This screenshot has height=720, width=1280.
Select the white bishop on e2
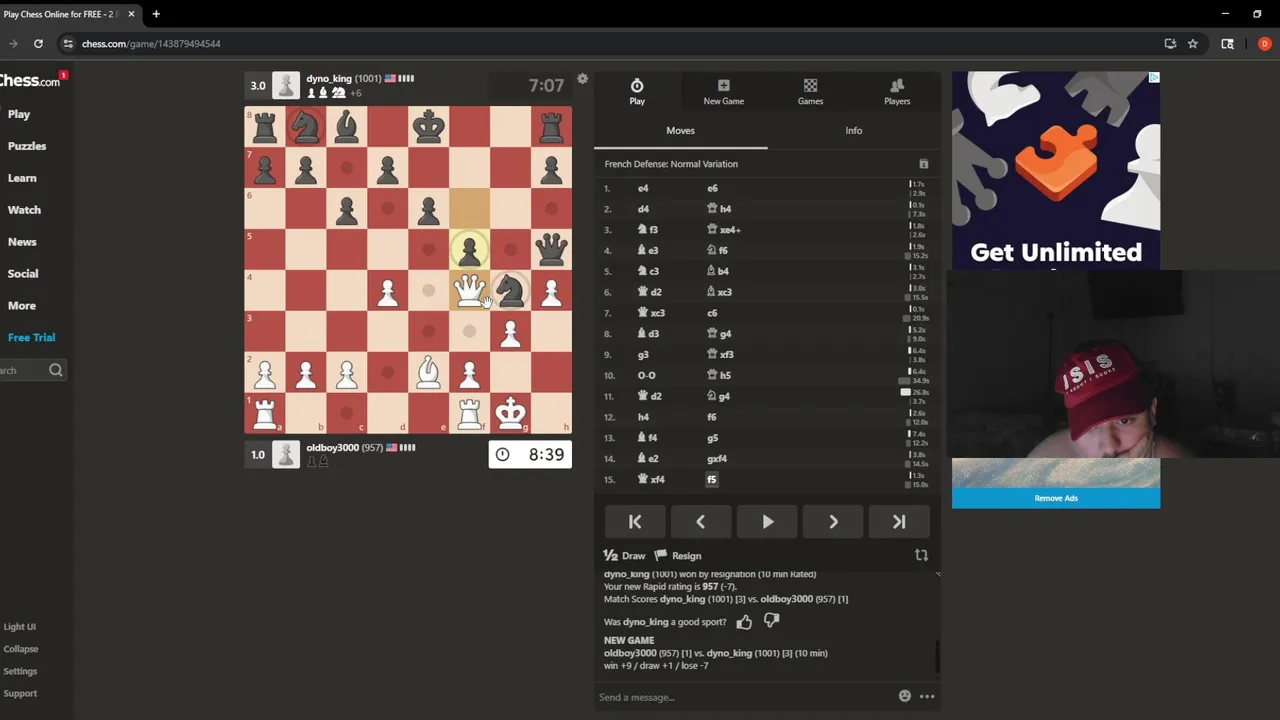[428, 372]
